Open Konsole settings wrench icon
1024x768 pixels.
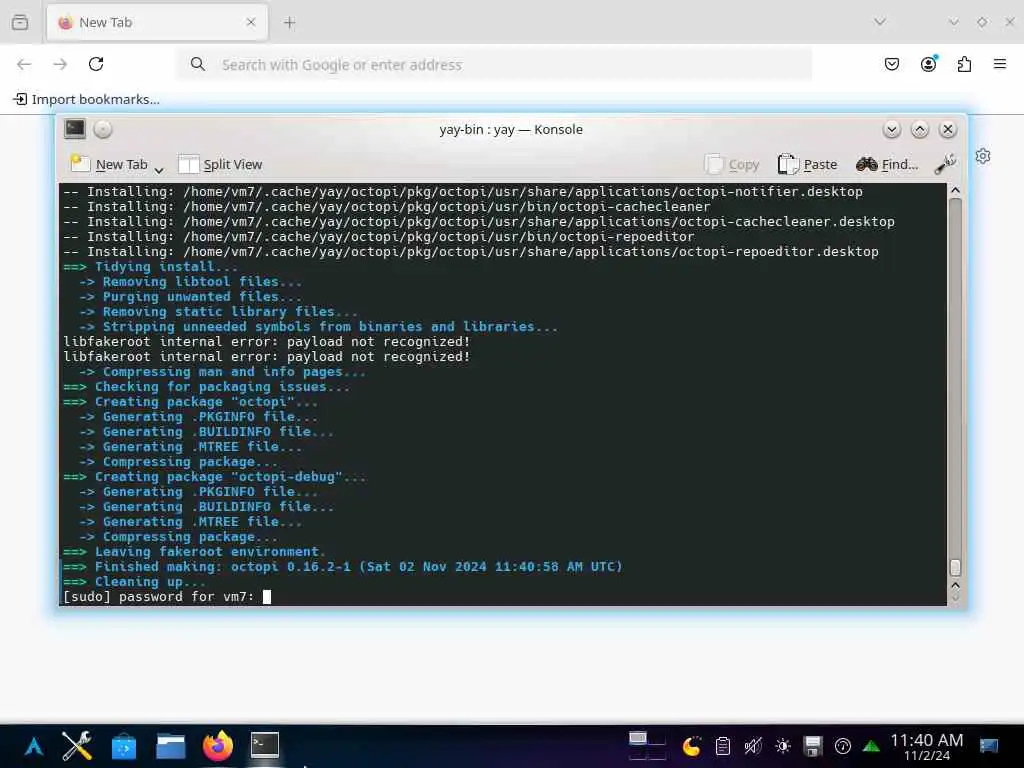click(x=945, y=164)
